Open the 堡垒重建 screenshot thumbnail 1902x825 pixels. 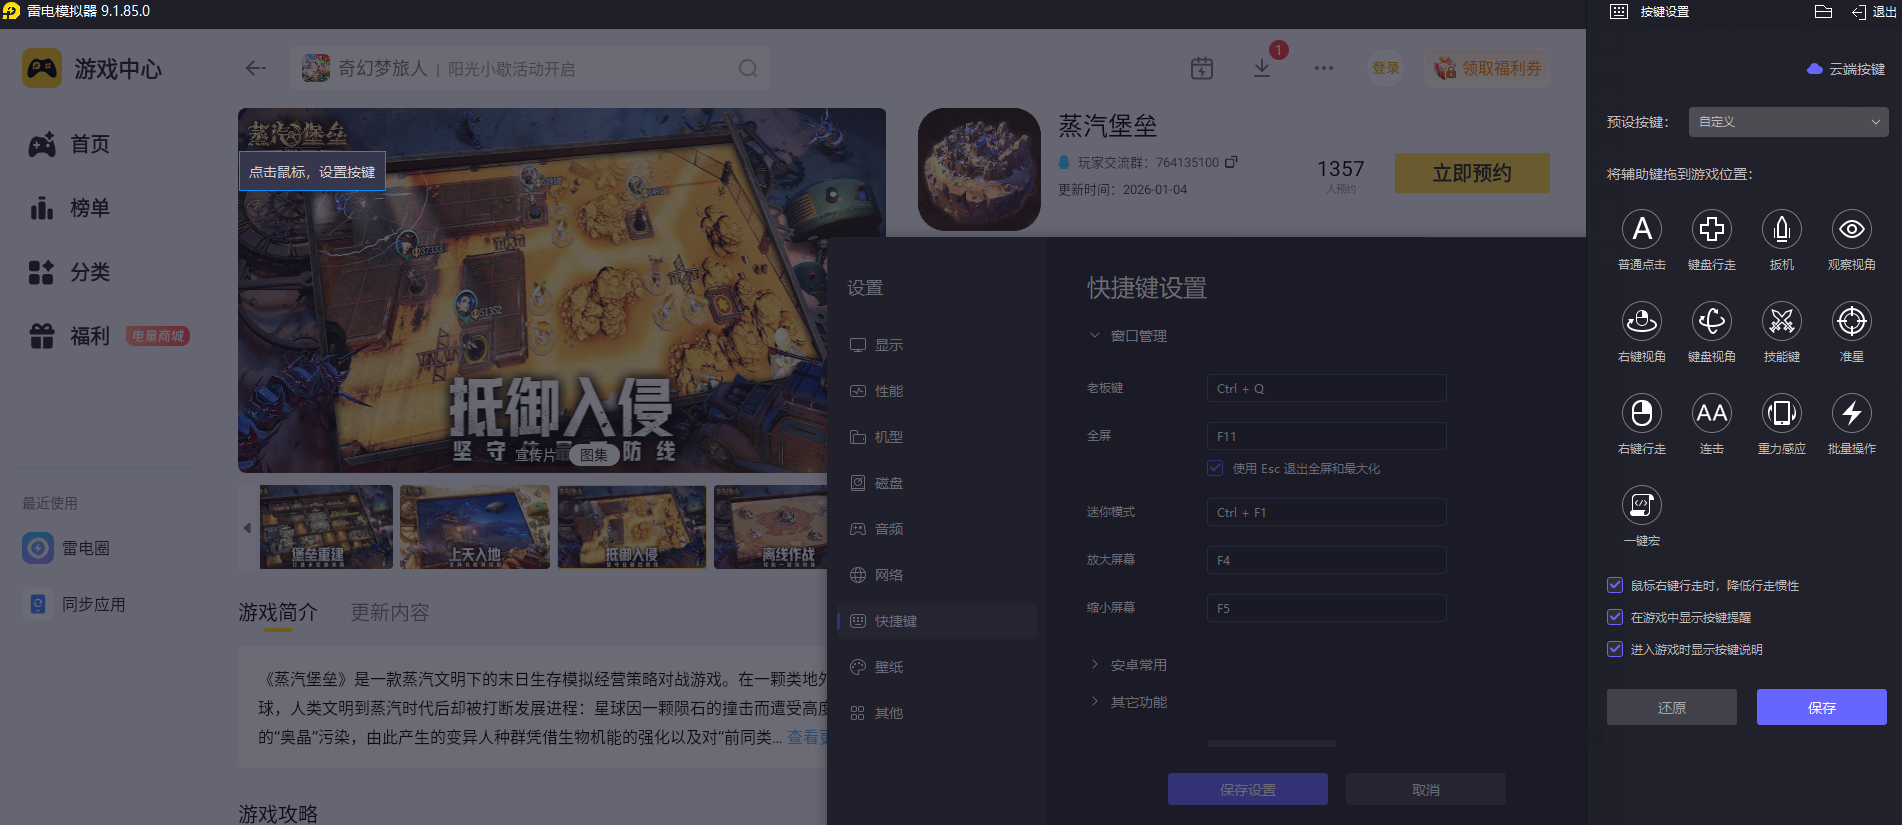(326, 527)
